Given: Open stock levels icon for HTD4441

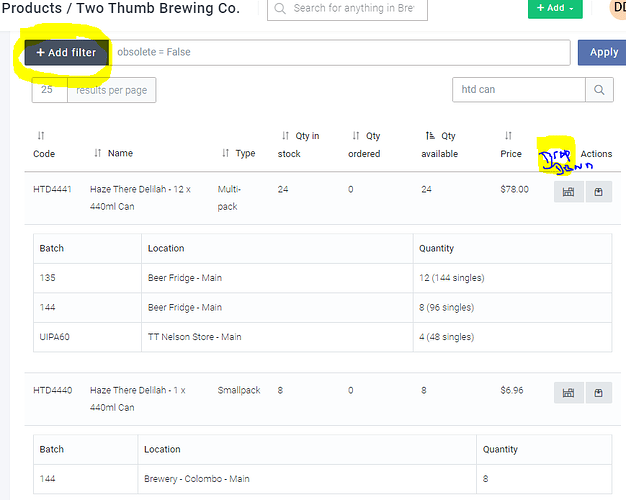Looking at the screenshot, I should tap(569, 192).
